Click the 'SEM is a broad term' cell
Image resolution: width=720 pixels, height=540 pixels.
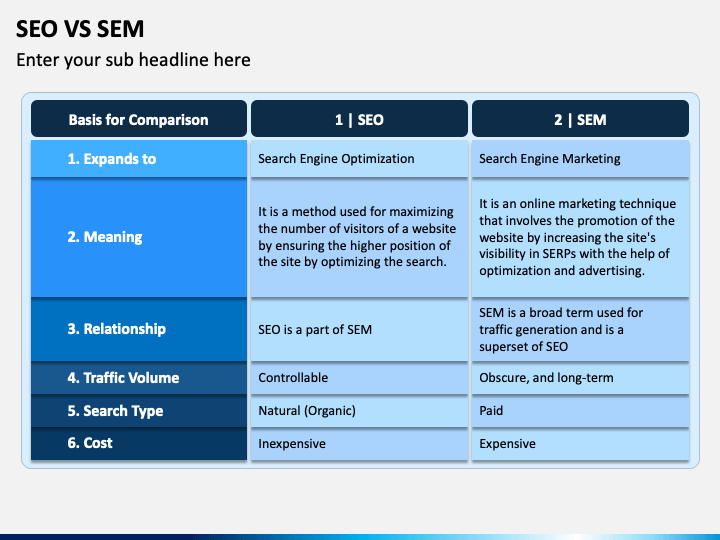coord(580,329)
